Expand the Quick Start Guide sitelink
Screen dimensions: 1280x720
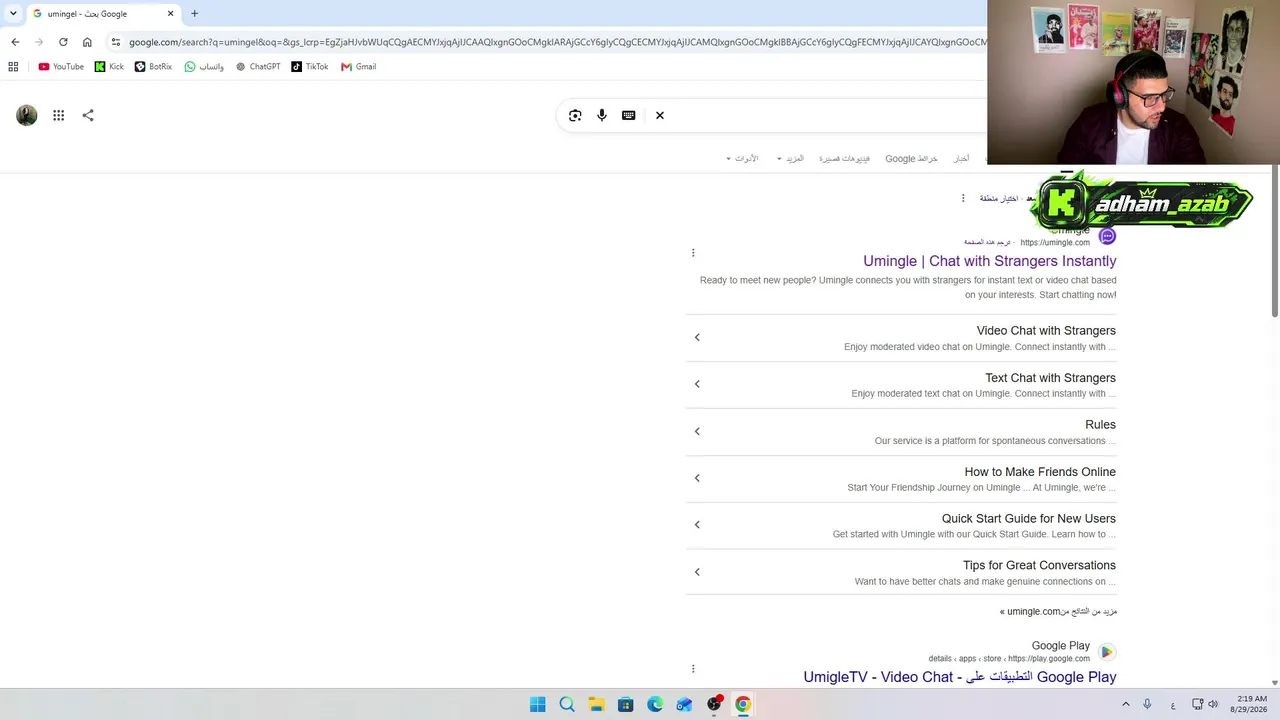click(x=697, y=525)
